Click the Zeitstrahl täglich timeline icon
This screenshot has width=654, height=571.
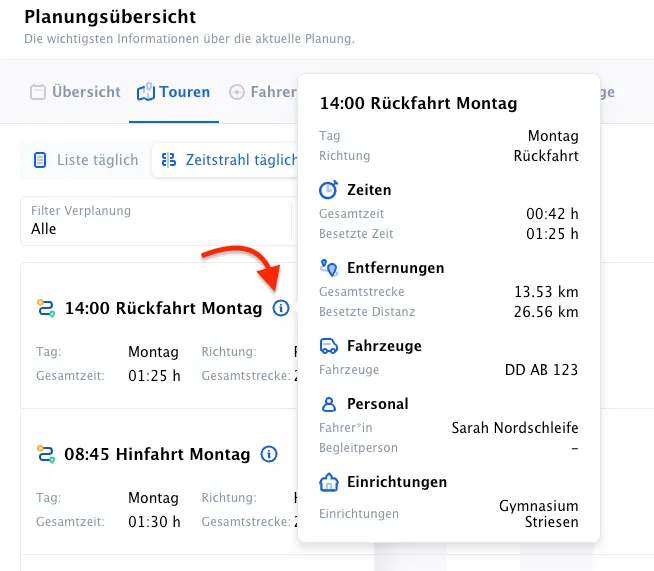pos(169,160)
